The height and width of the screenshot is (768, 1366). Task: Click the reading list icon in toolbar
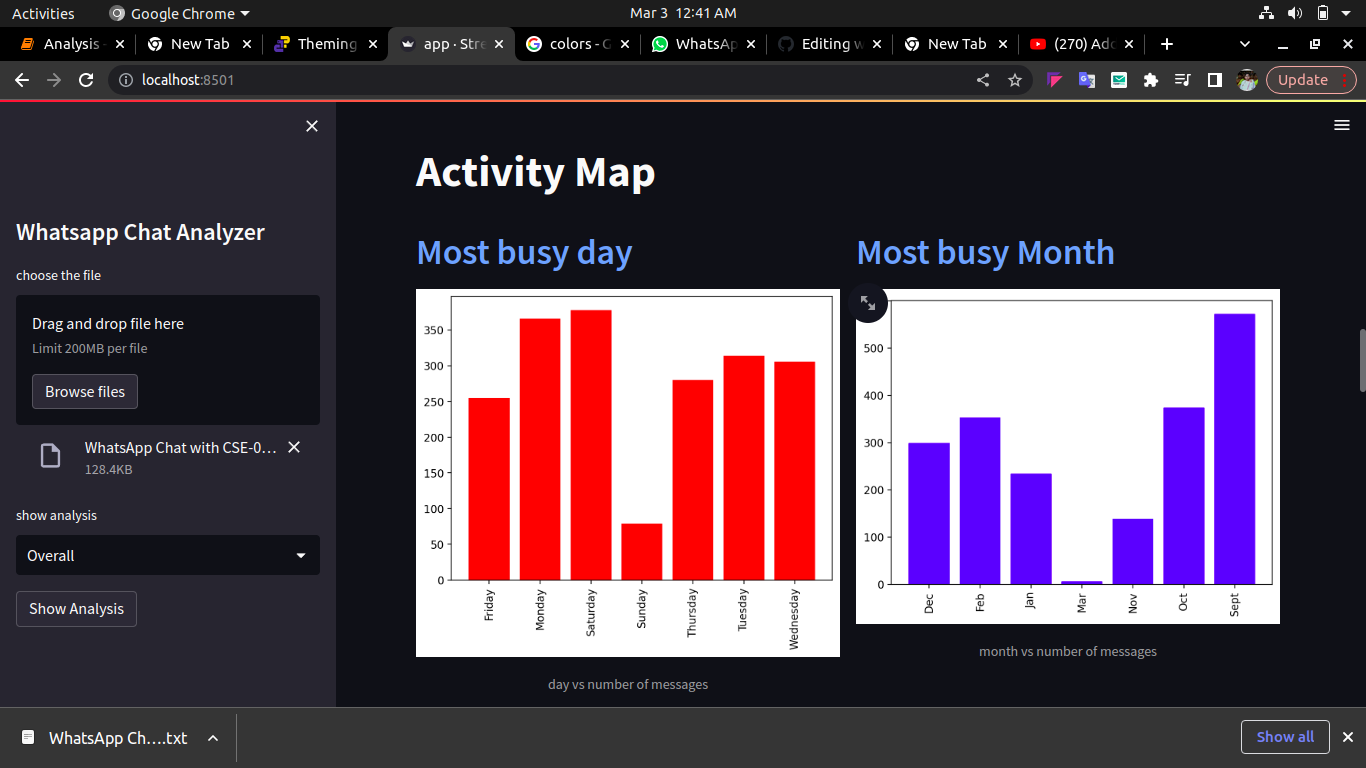(x=1182, y=79)
